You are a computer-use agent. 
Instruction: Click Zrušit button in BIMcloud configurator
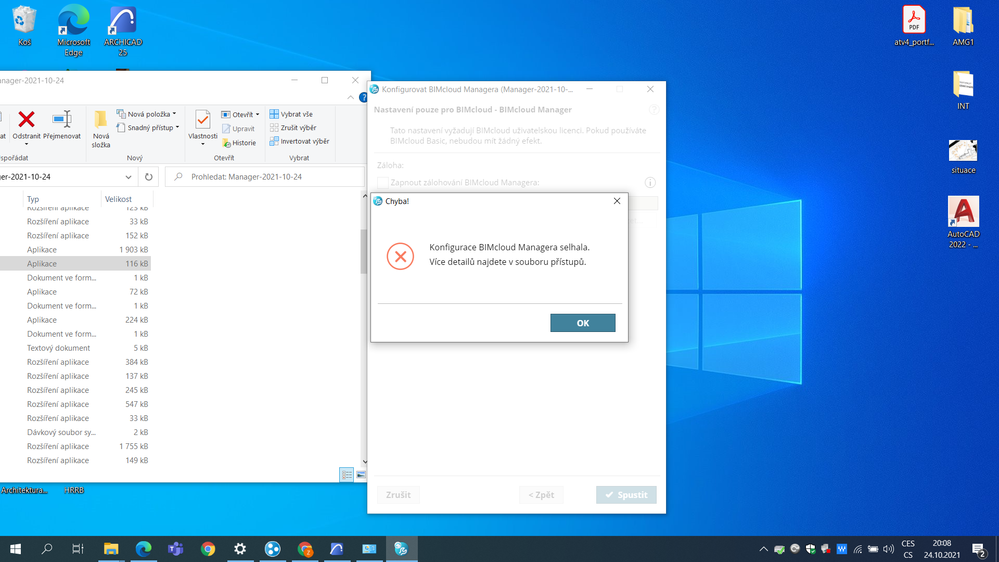click(x=398, y=494)
